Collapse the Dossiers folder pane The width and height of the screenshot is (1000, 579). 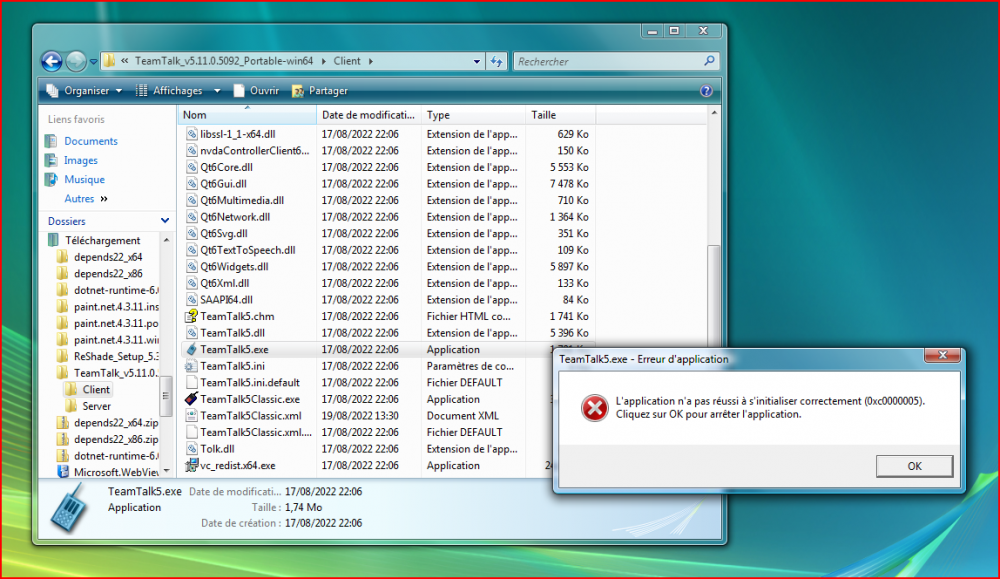click(x=164, y=221)
